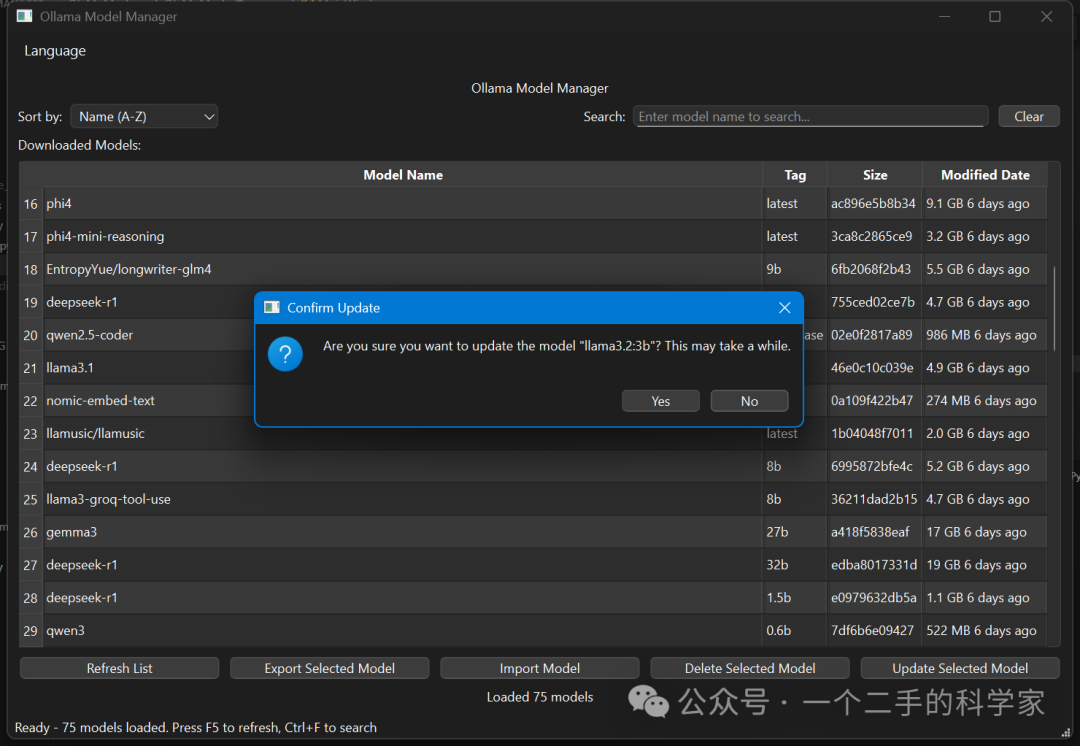Click the table vertical scrollbar
Viewport: 1080px width, 746px height.
tap(1054, 309)
